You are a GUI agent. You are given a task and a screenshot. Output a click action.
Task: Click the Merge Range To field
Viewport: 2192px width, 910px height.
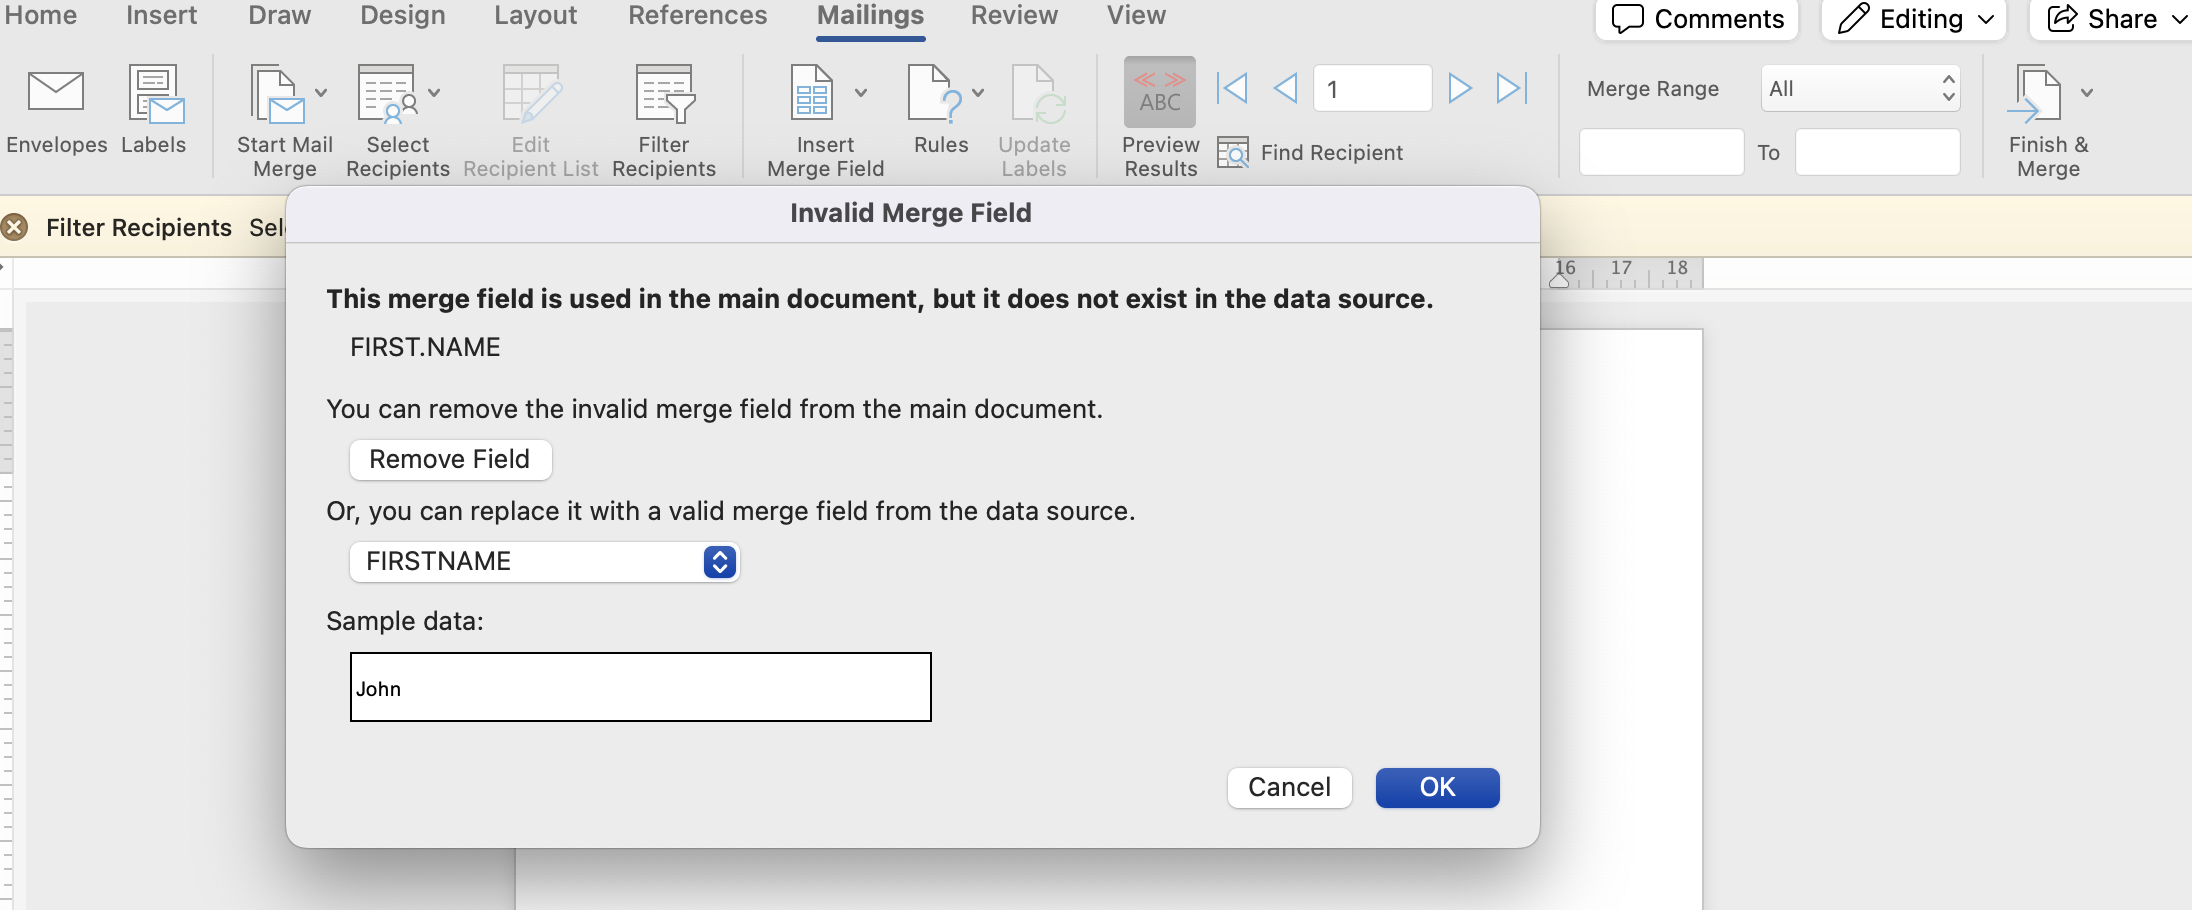(1877, 152)
